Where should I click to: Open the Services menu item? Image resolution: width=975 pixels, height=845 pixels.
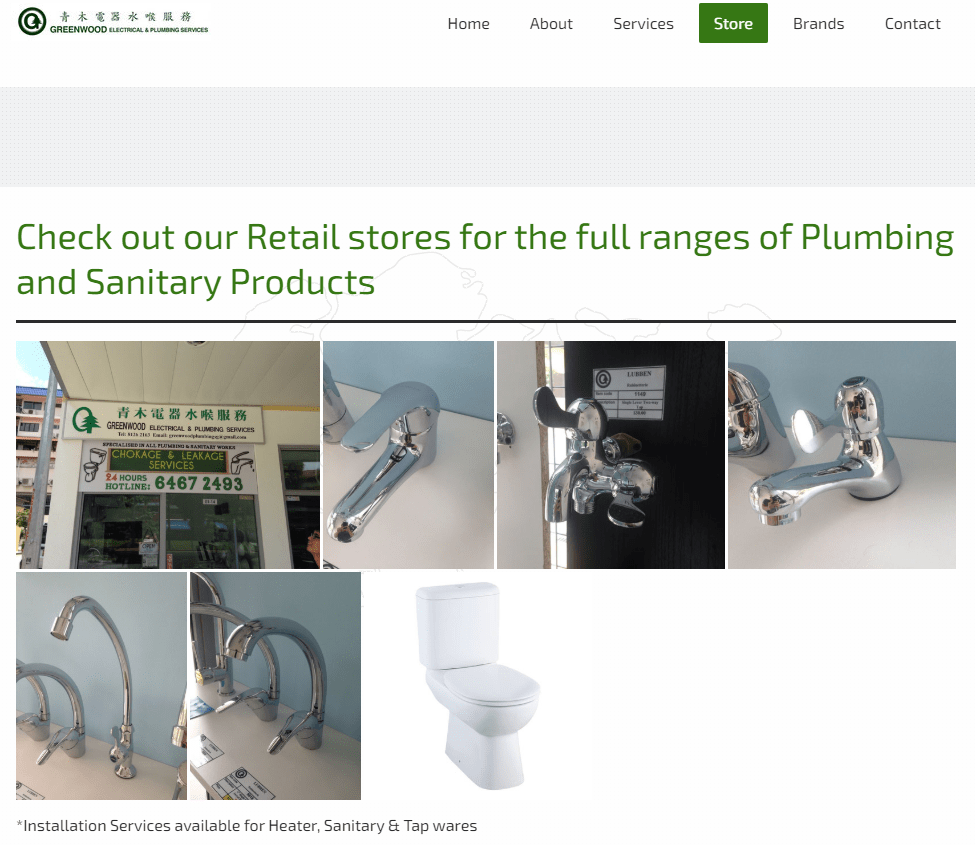(643, 24)
